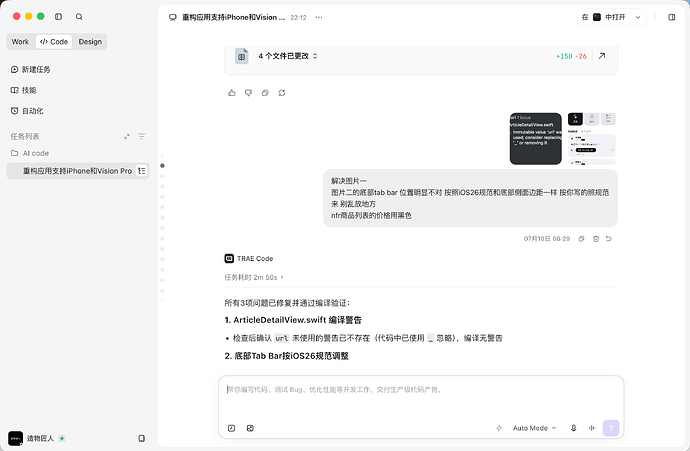Click the slash command icon in input box
This screenshot has height=451, width=690.
[x=231, y=428]
